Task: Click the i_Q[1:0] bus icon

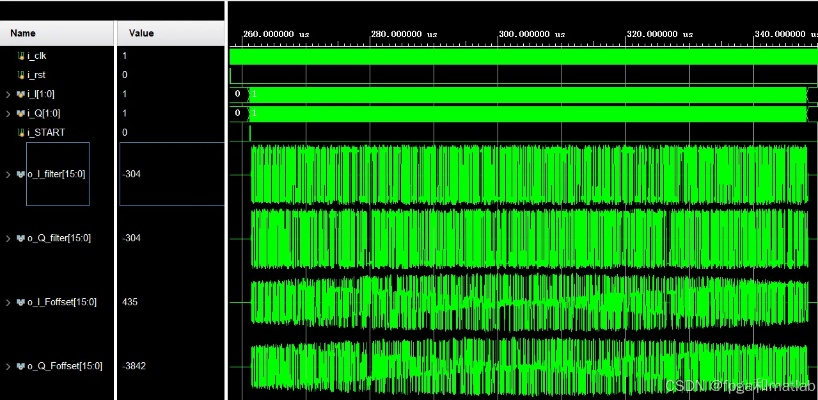Action: pyautogui.click(x=20, y=113)
